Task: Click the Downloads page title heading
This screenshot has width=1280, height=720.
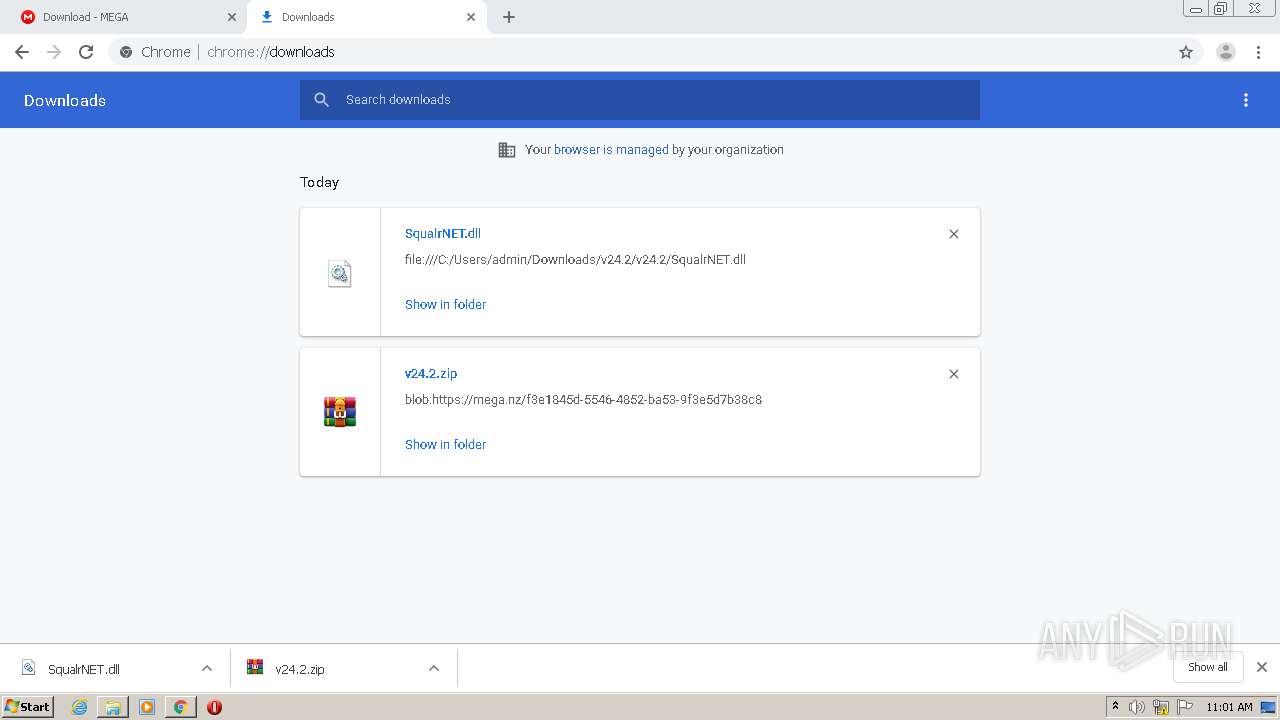Action: click(65, 100)
